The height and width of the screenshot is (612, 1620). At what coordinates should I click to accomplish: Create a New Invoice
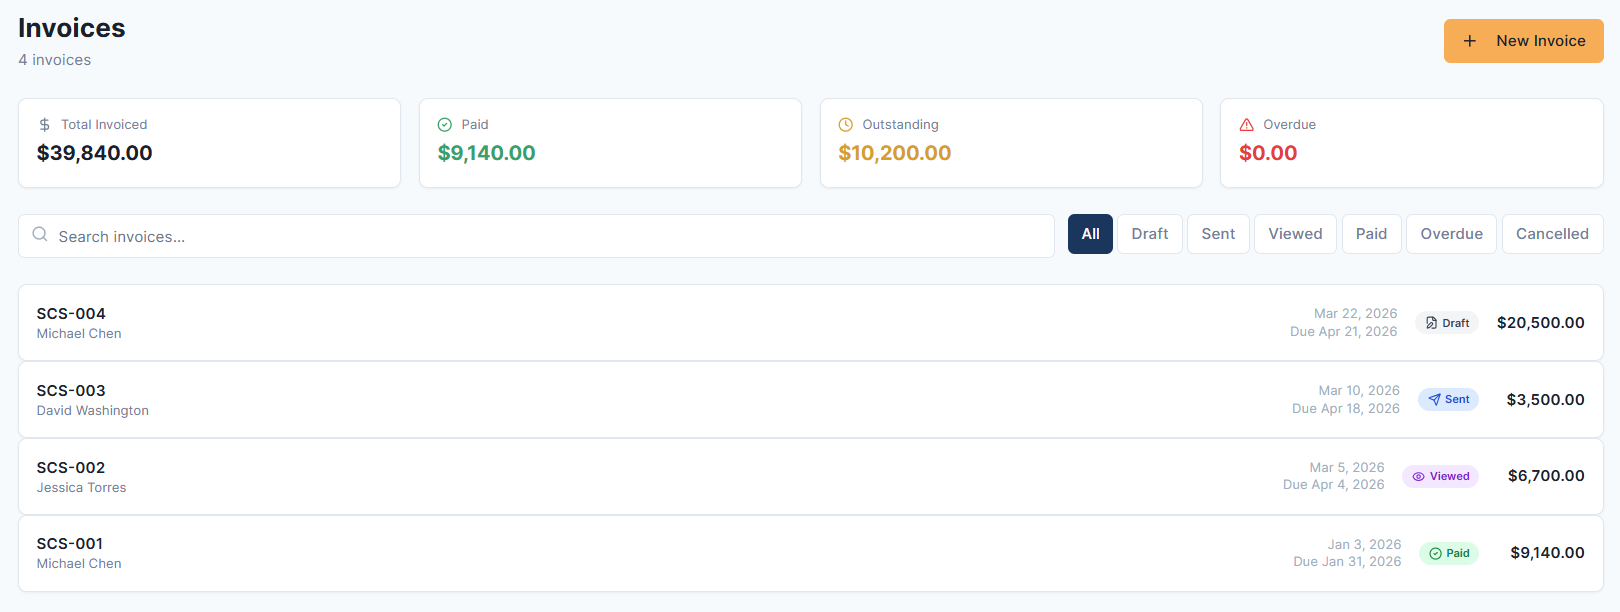(x=1523, y=41)
